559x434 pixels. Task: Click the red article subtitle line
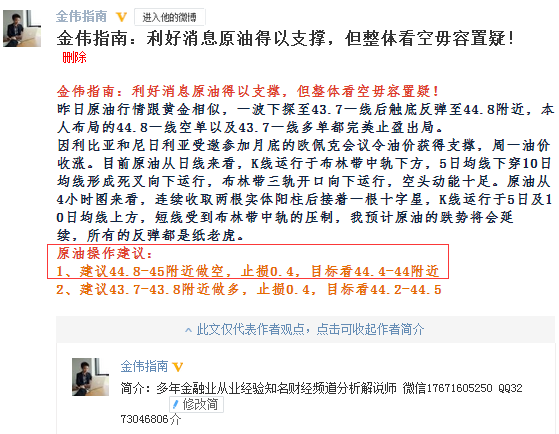(248, 91)
